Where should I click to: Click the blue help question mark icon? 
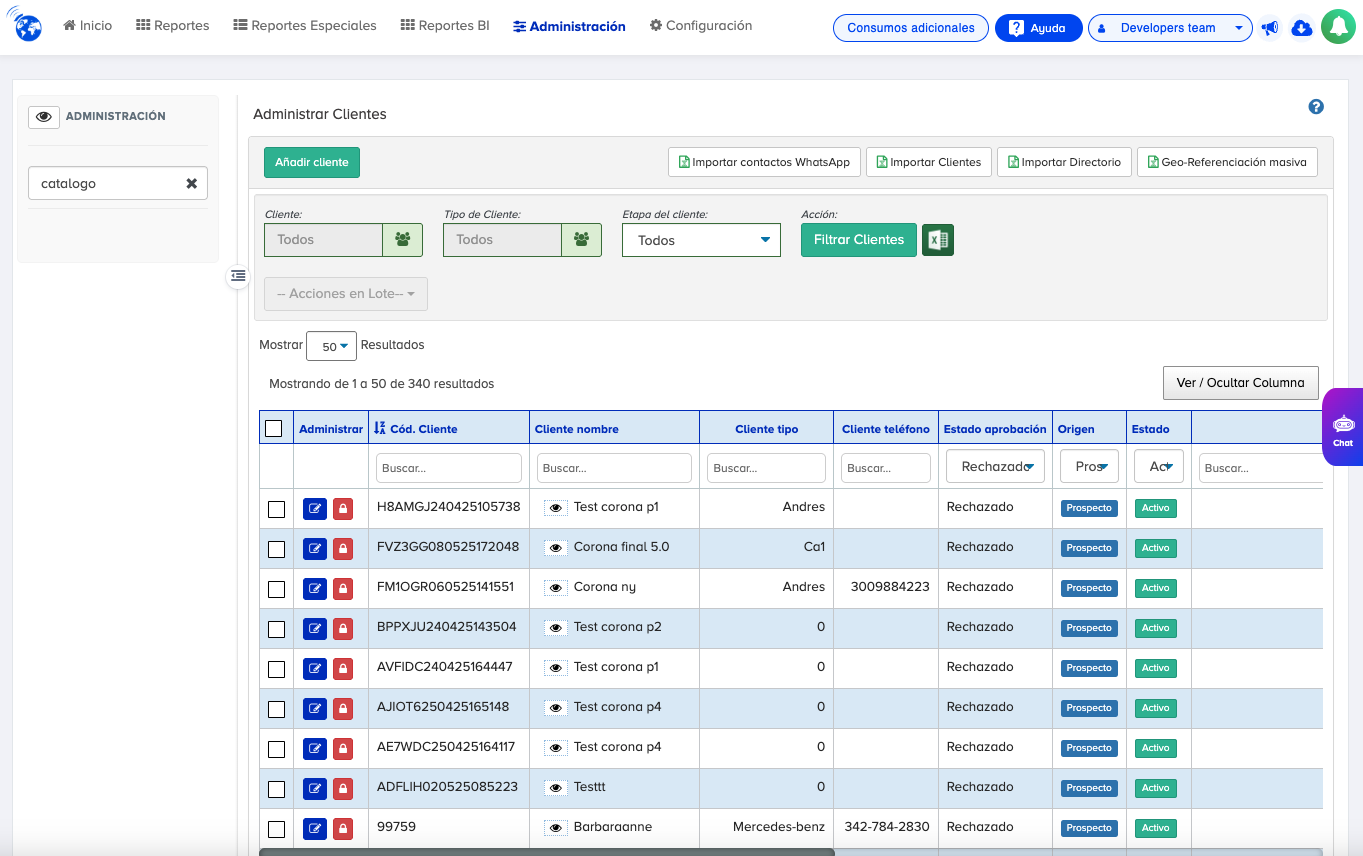point(1316,108)
